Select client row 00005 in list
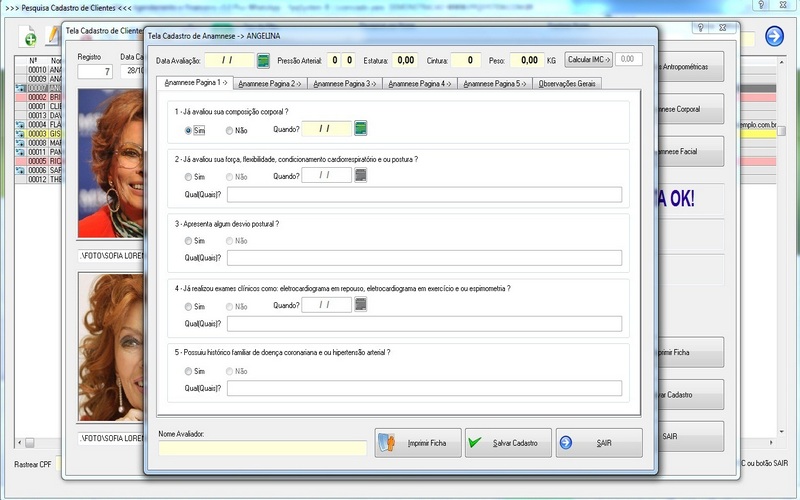Image resolution: width=800 pixels, height=500 pixels. 38,161
